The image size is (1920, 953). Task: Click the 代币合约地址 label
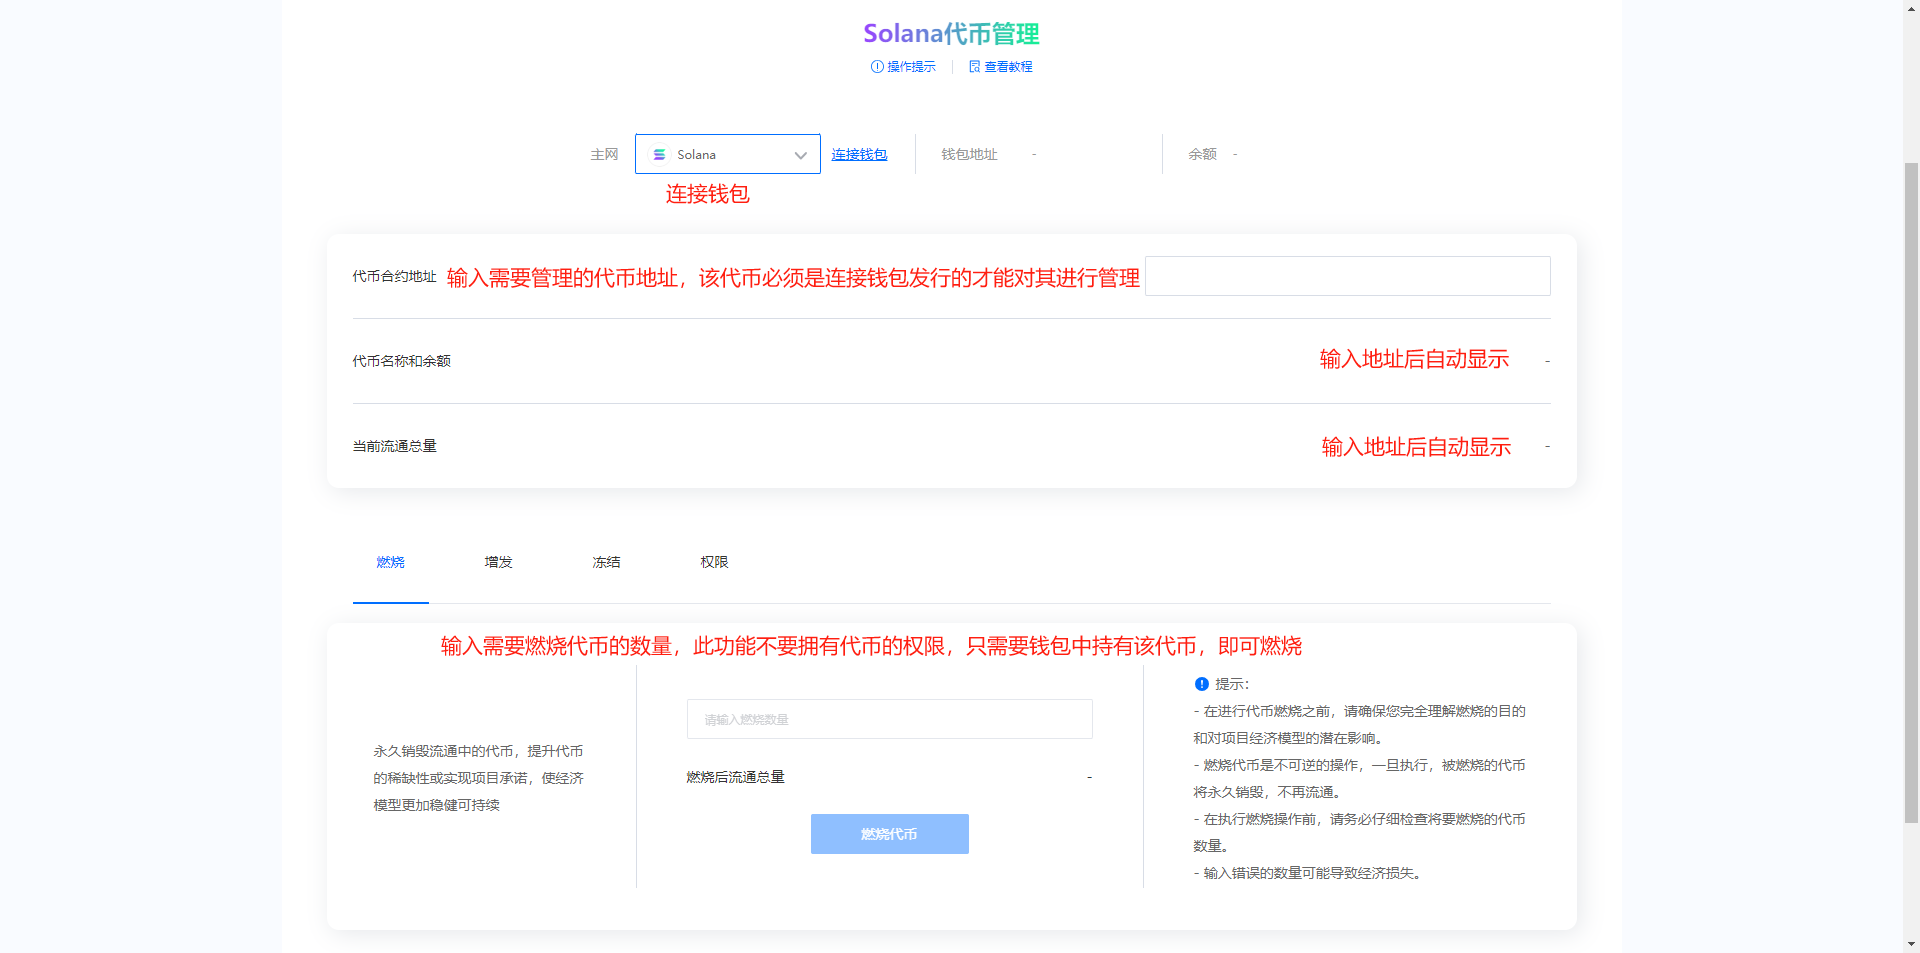coord(394,276)
